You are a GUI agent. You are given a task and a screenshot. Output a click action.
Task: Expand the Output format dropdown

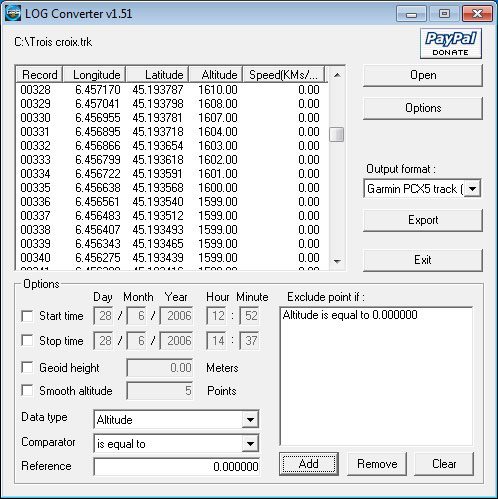click(472, 189)
